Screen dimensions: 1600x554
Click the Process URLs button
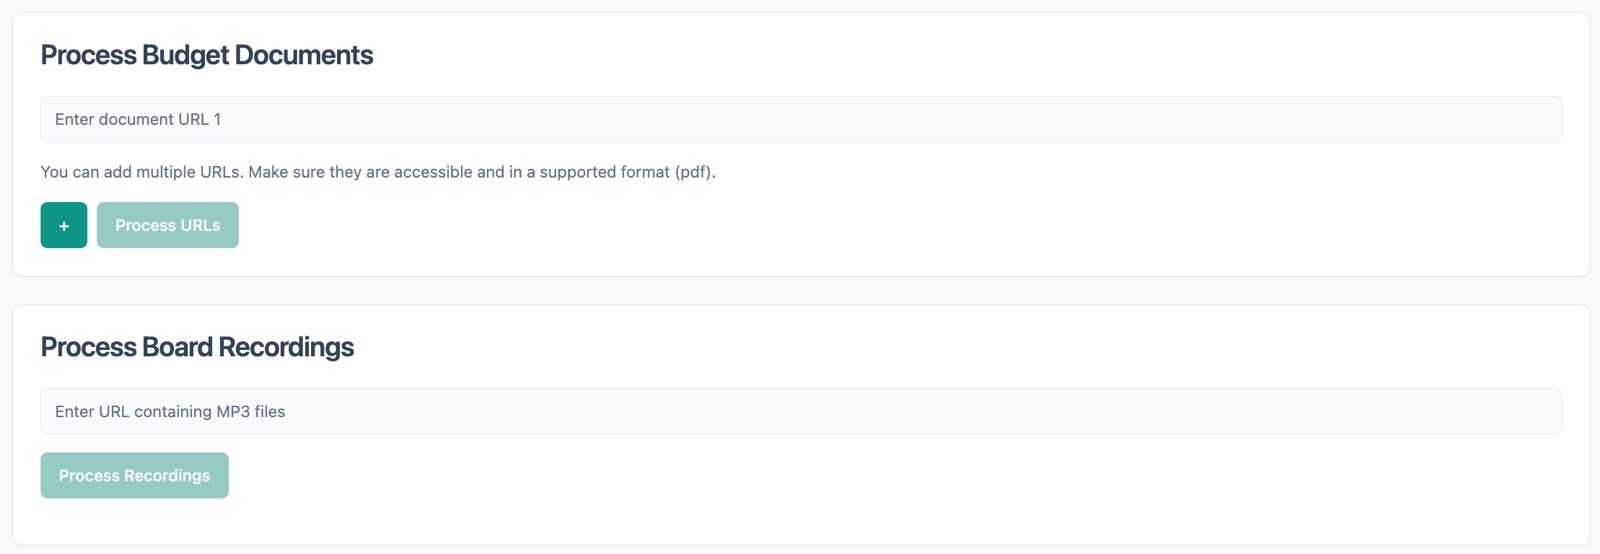(168, 225)
